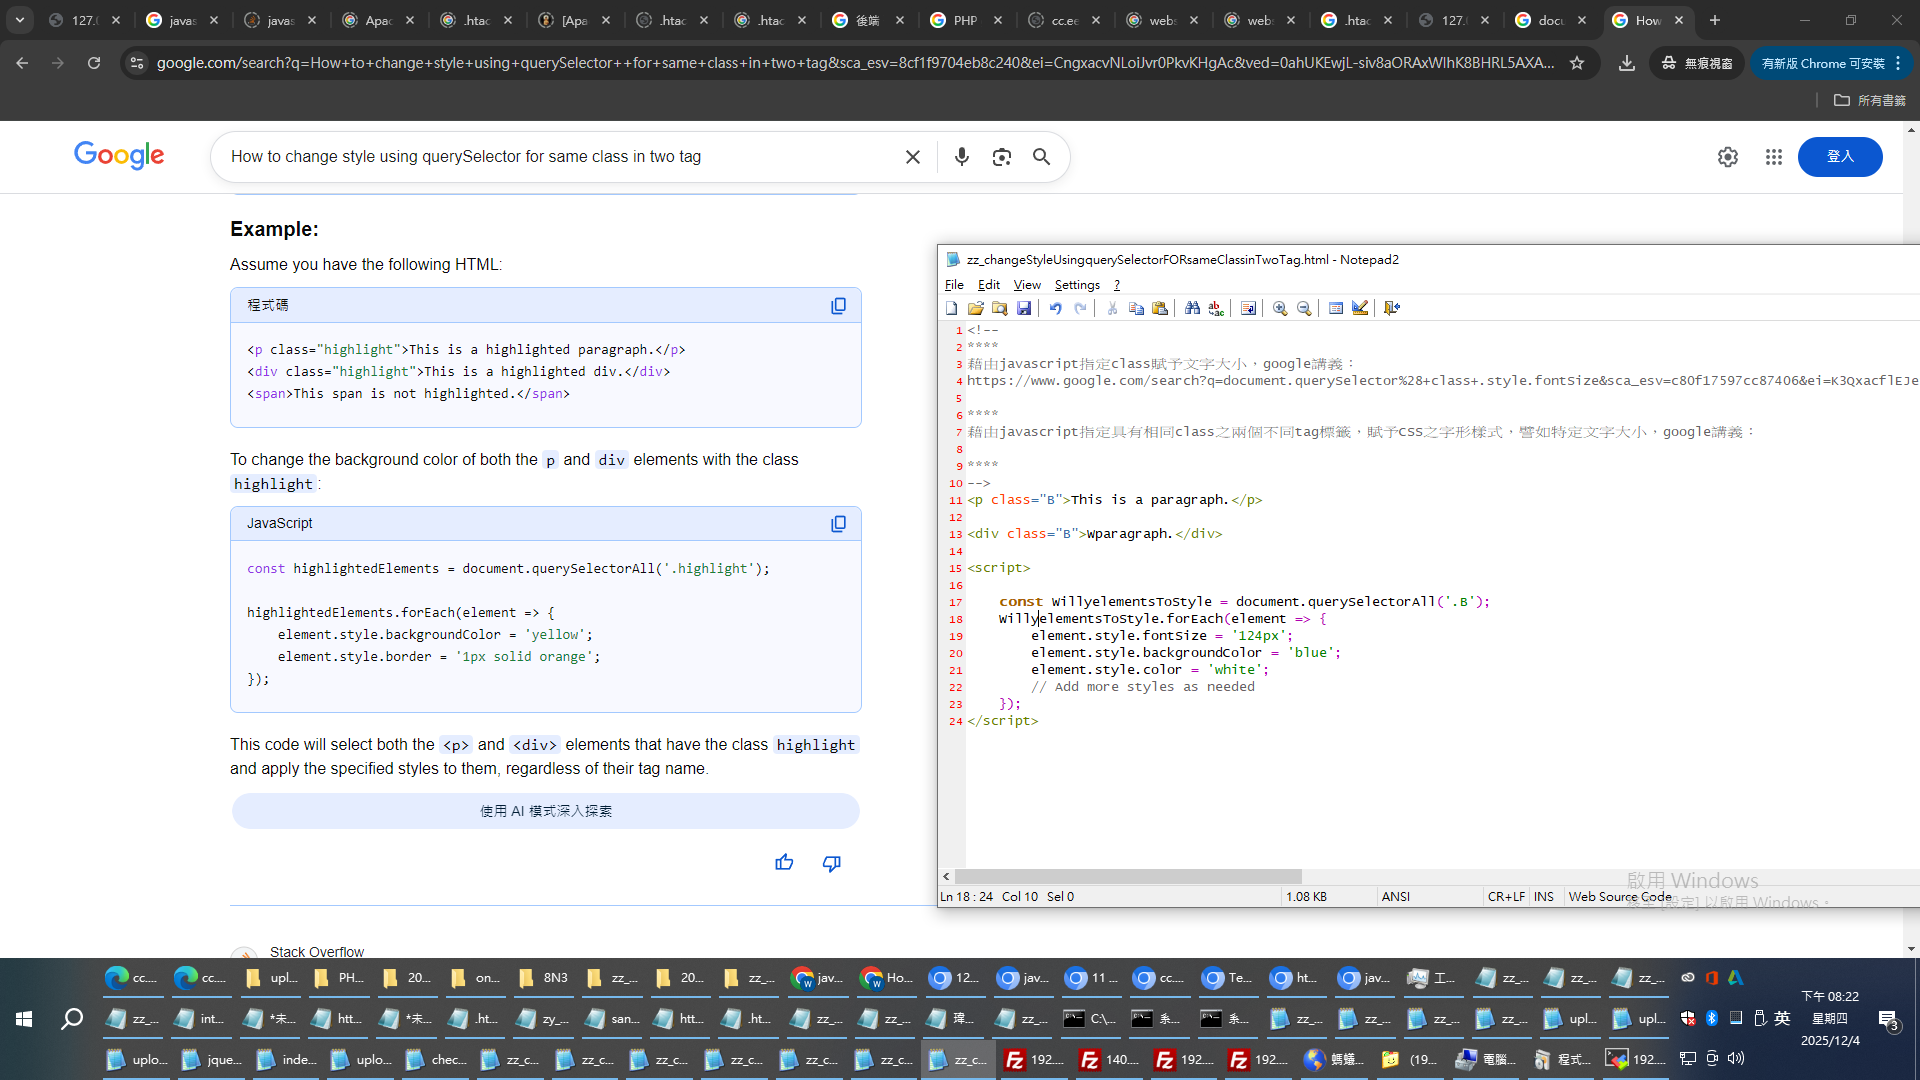Toggle INS insert mode in Notepad2 status bar
This screenshot has height=1080, width=1920.
[1544, 897]
